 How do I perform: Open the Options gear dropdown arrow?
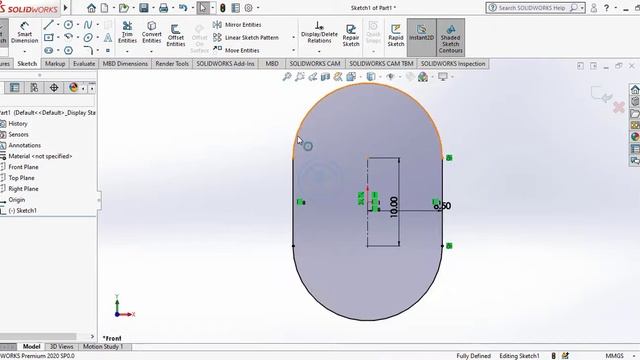258,8
